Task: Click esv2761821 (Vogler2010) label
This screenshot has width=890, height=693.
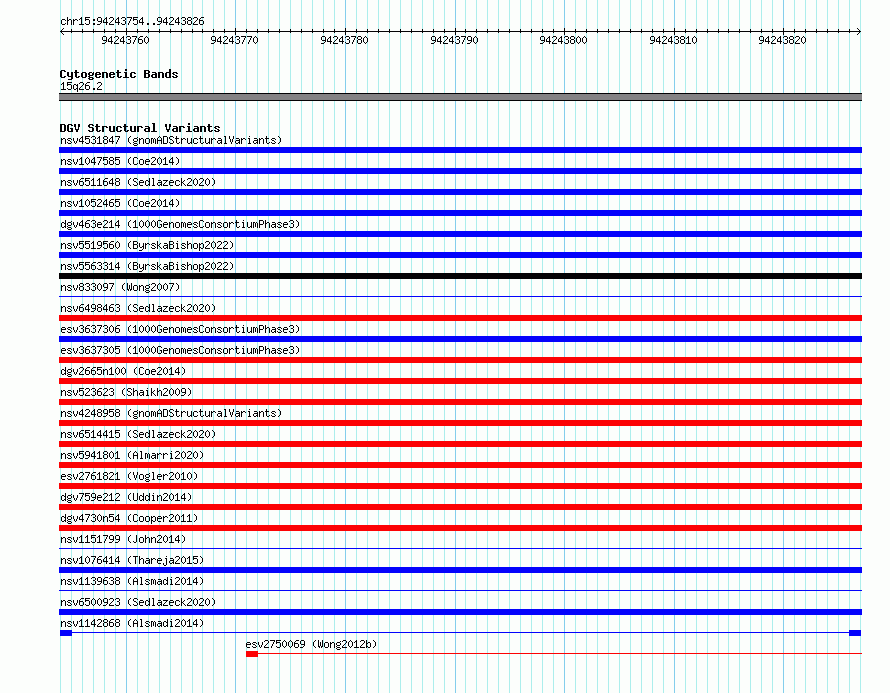Action: point(129,476)
